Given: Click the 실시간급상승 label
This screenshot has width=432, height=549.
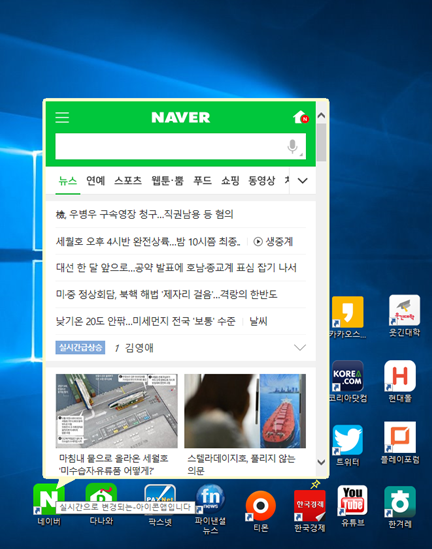Looking at the screenshot, I should (x=80, y=347).
